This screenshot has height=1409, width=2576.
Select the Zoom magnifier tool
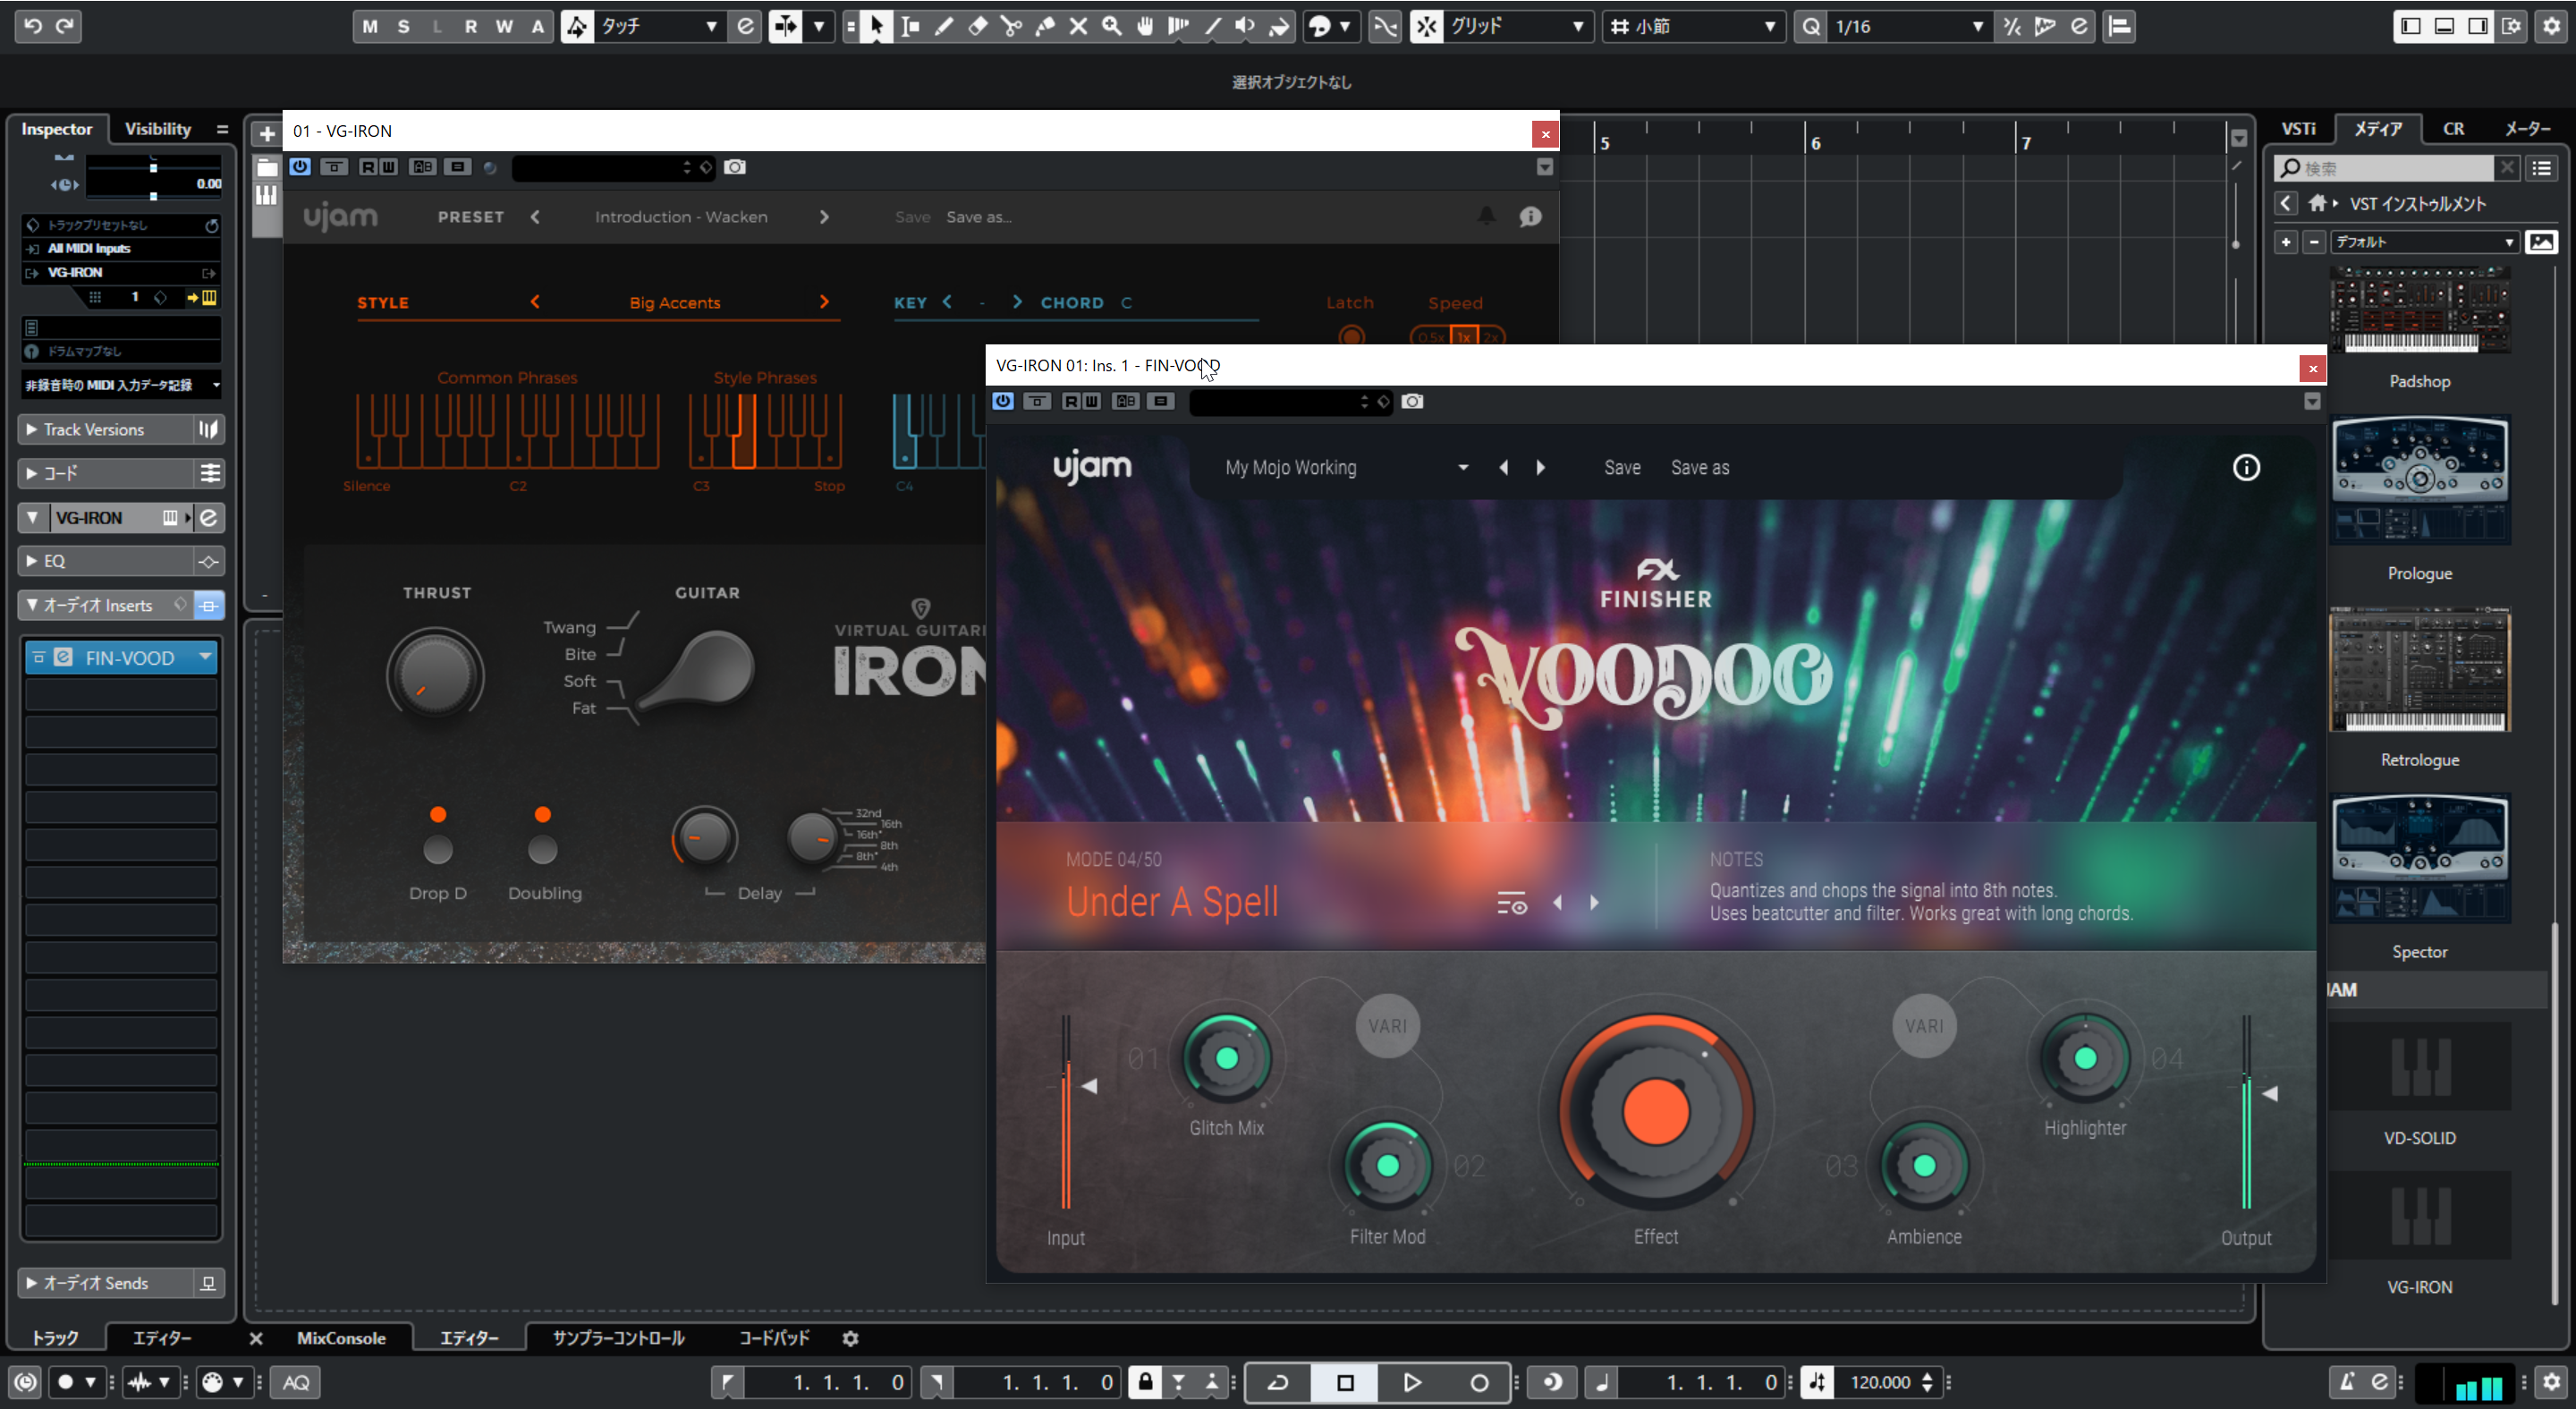pos(1111,26)
